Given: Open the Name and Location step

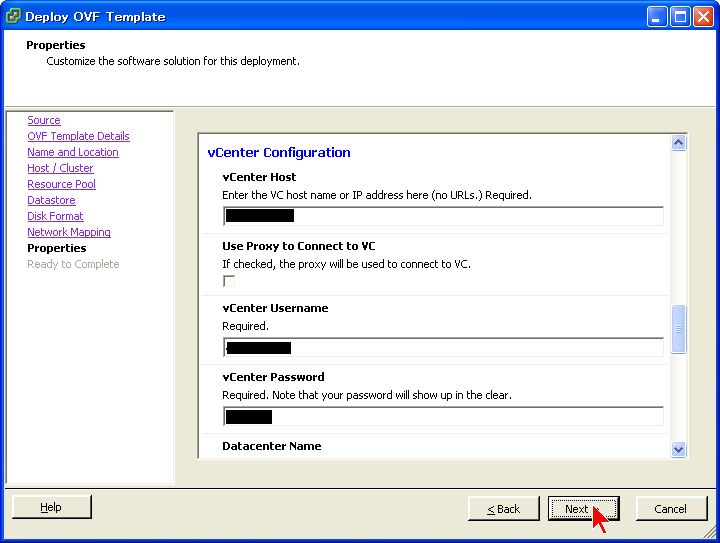Looking at the screenshot, I should coord(73,152).
